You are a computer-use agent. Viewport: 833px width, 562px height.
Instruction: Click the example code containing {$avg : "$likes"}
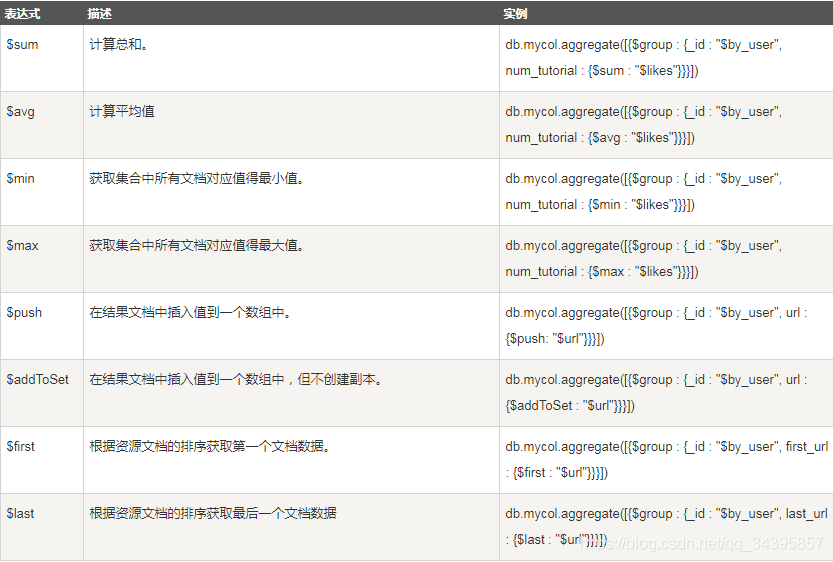click(644, 125)
